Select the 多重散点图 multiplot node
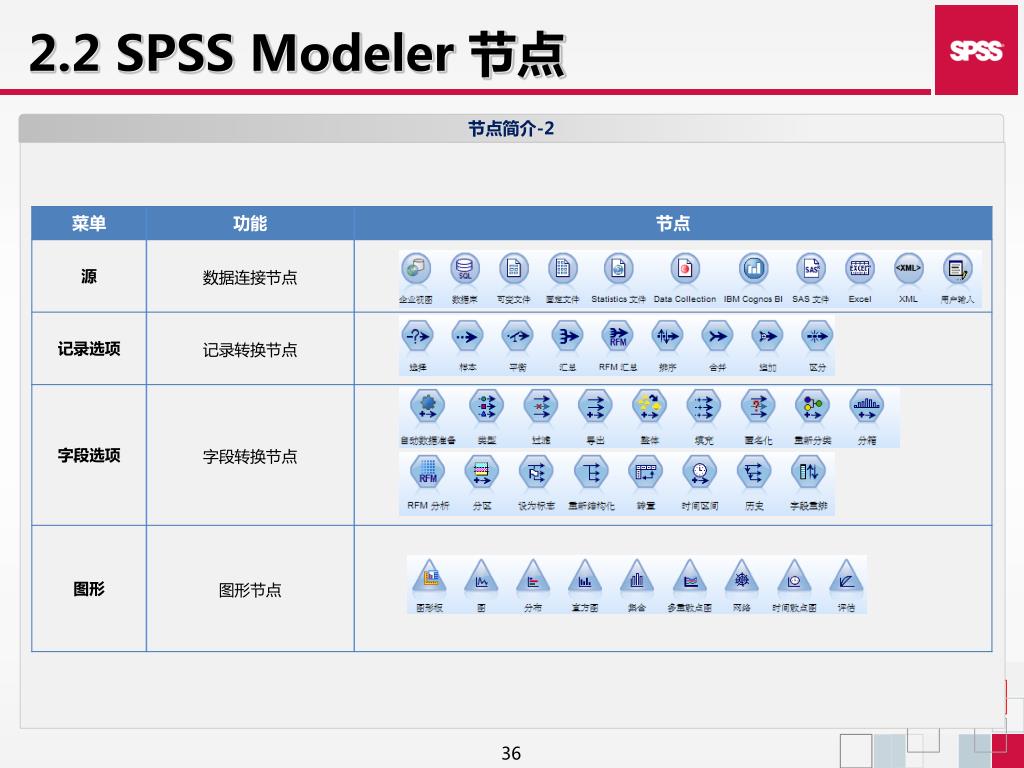This screenshot has width=1024, height=768. click(x=690, y=577)
